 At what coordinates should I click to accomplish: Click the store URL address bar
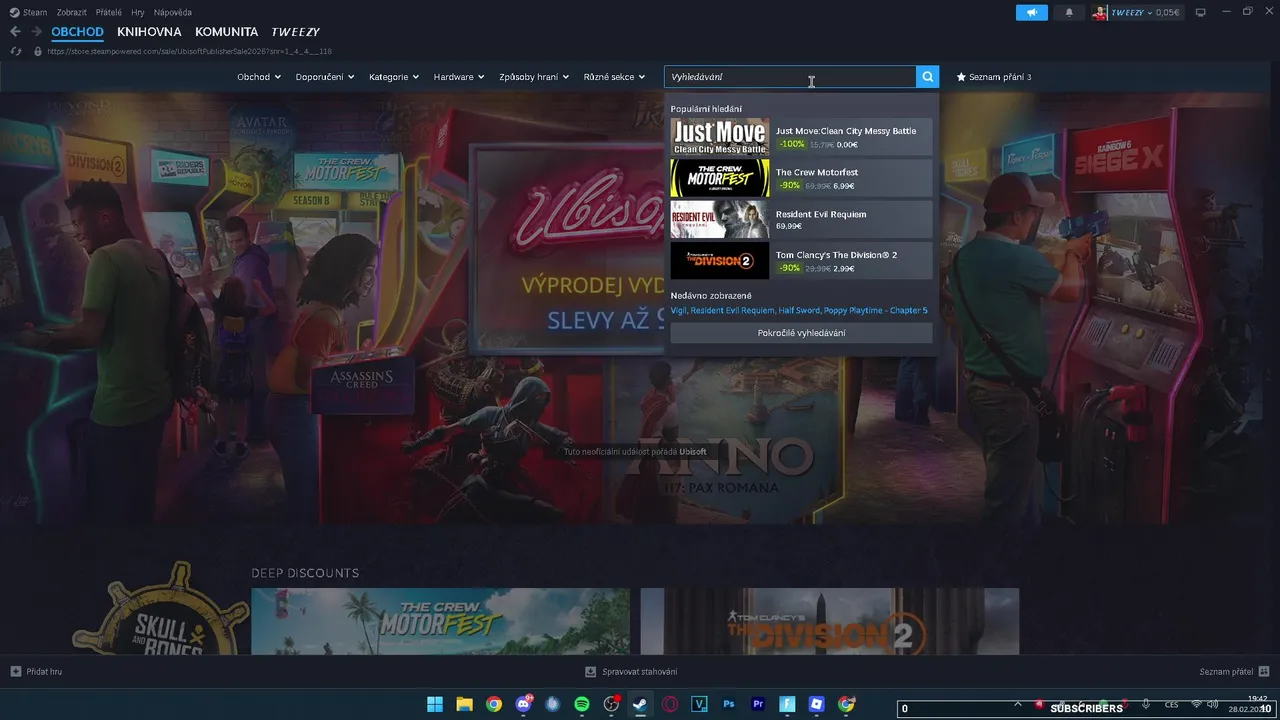pyautogui.click(x=189, y=51)
